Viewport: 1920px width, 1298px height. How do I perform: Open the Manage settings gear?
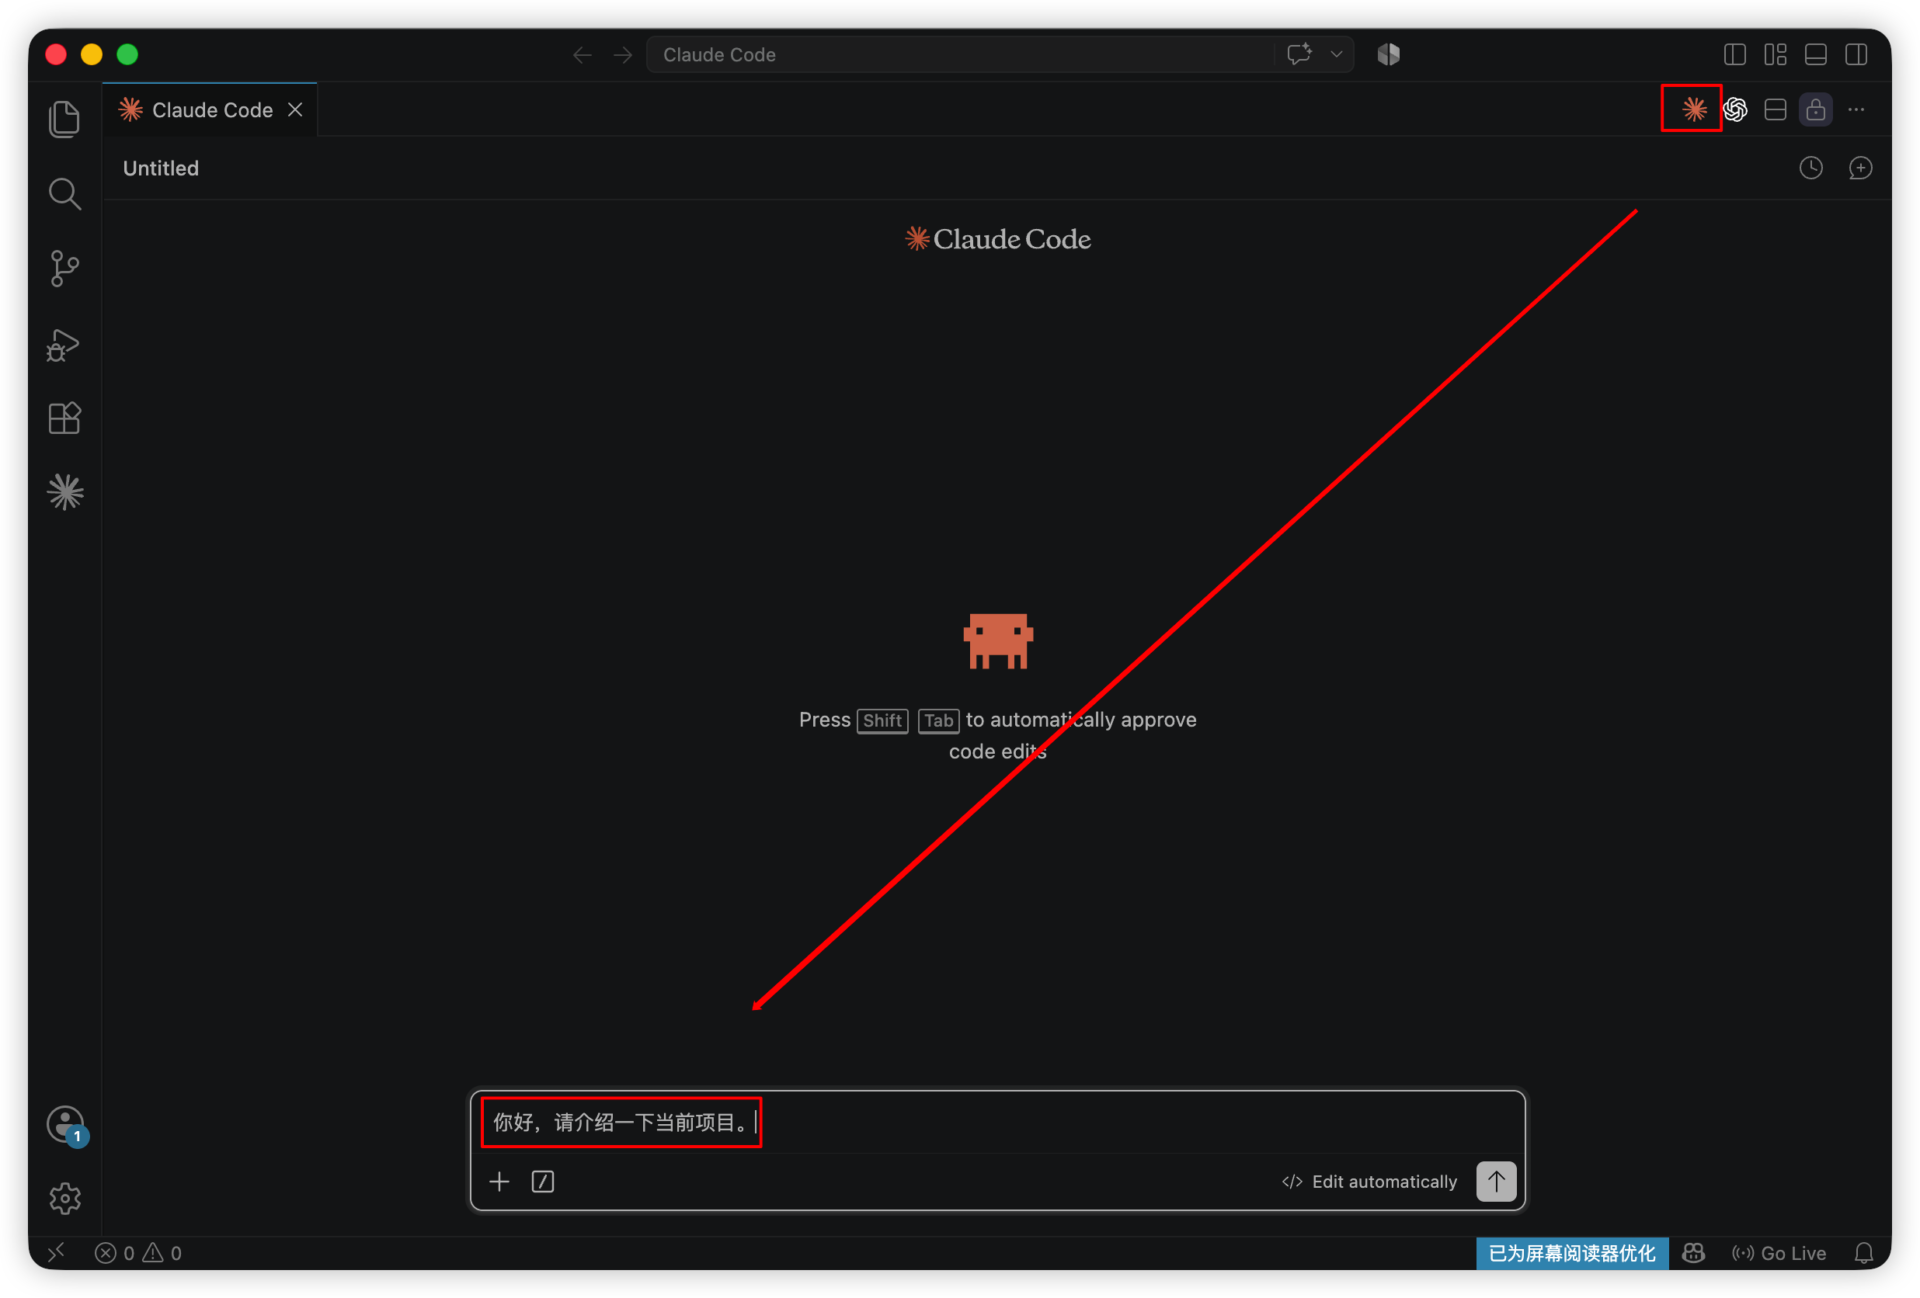65,1198
